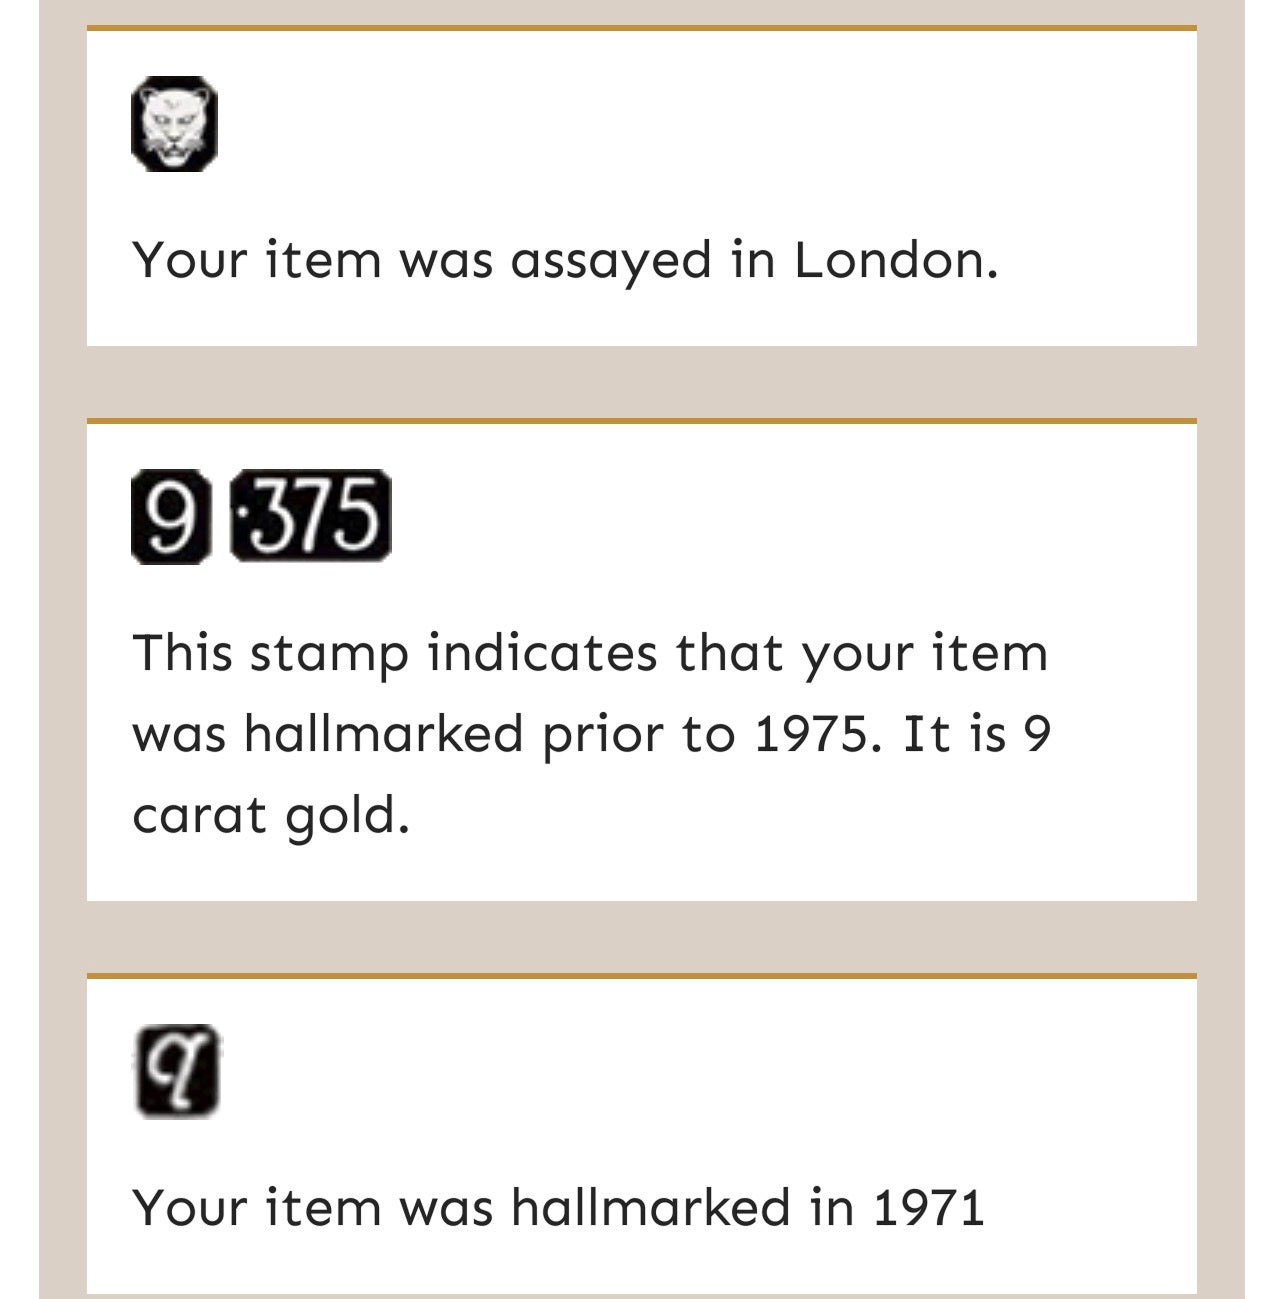Image resolution: width=1284 pixels, height=1299 pixels.
Task: Click 'This stamp indicates that your item' line
Action: click(590, 653)
